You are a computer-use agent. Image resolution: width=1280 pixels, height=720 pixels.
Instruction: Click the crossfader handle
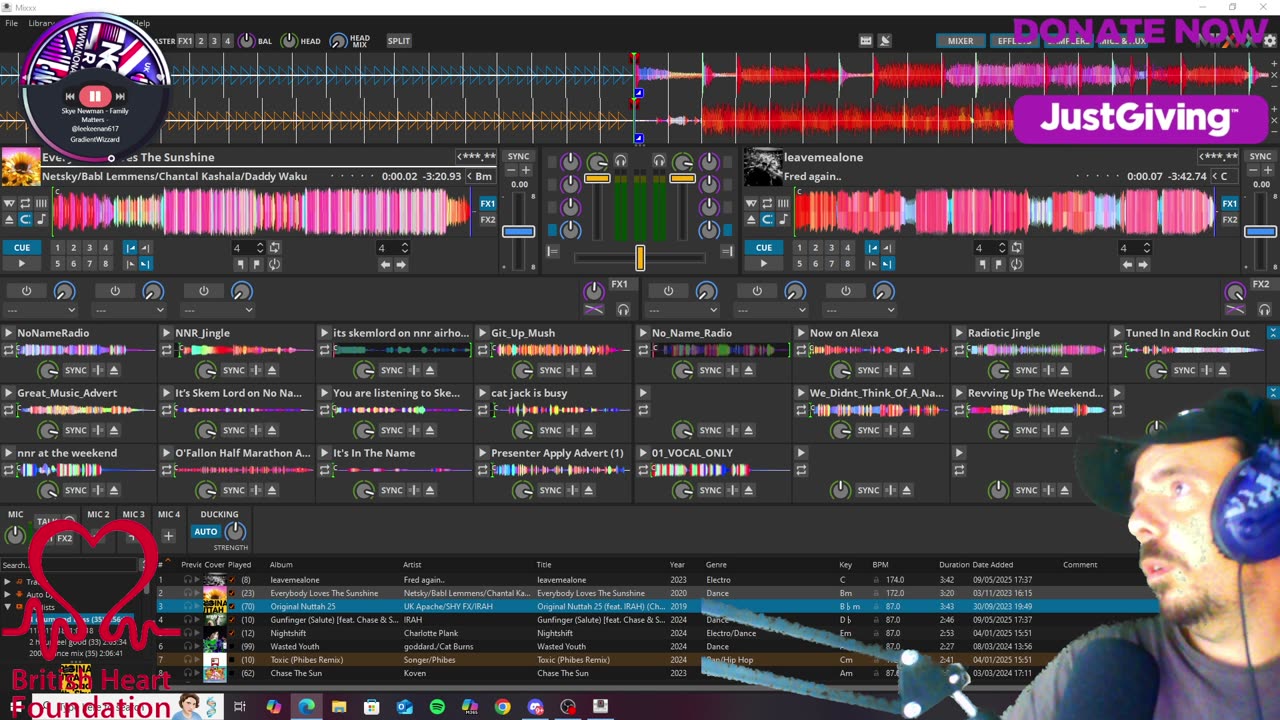pos(640,258)
